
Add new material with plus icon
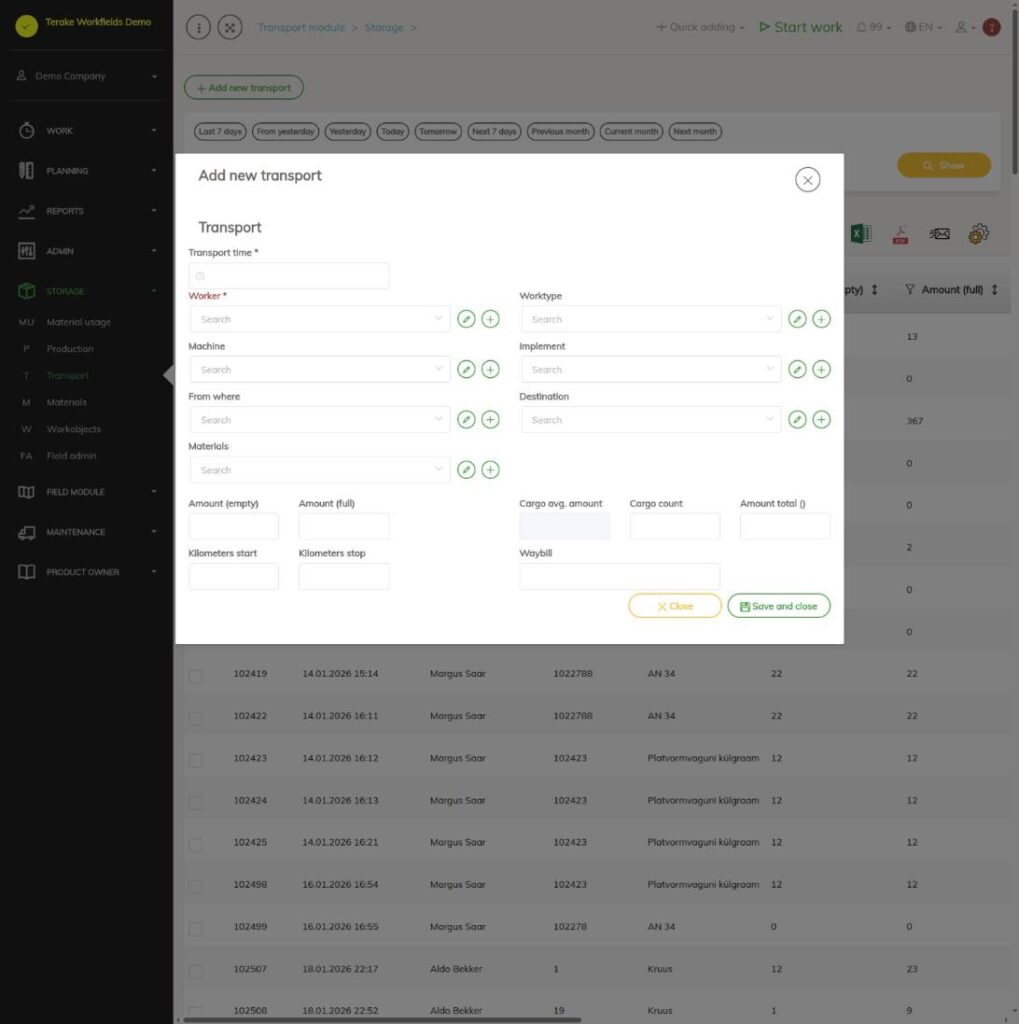pos(491,470)
